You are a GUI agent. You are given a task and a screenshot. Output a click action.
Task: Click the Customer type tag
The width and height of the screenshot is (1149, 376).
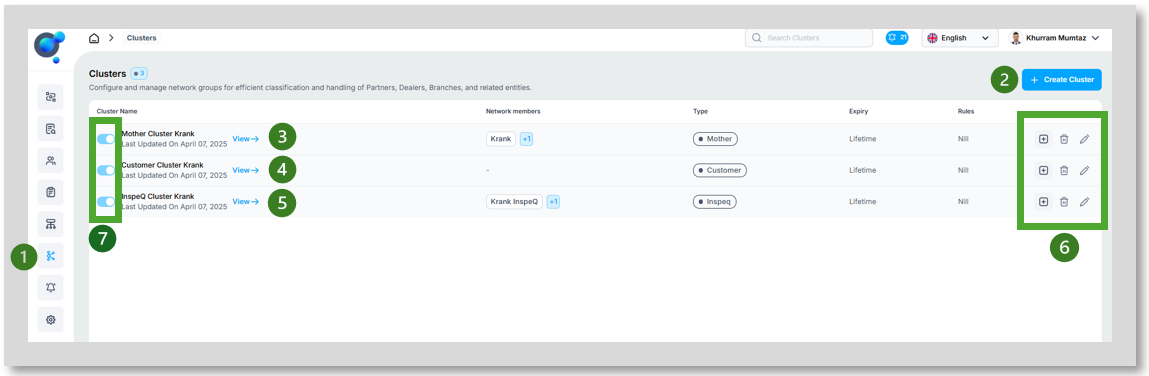tap(720, 170)
